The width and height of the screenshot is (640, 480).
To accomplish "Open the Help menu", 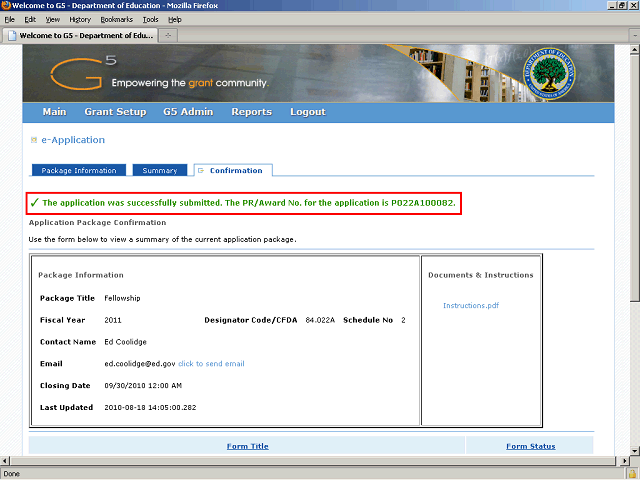I will (175, 20).
